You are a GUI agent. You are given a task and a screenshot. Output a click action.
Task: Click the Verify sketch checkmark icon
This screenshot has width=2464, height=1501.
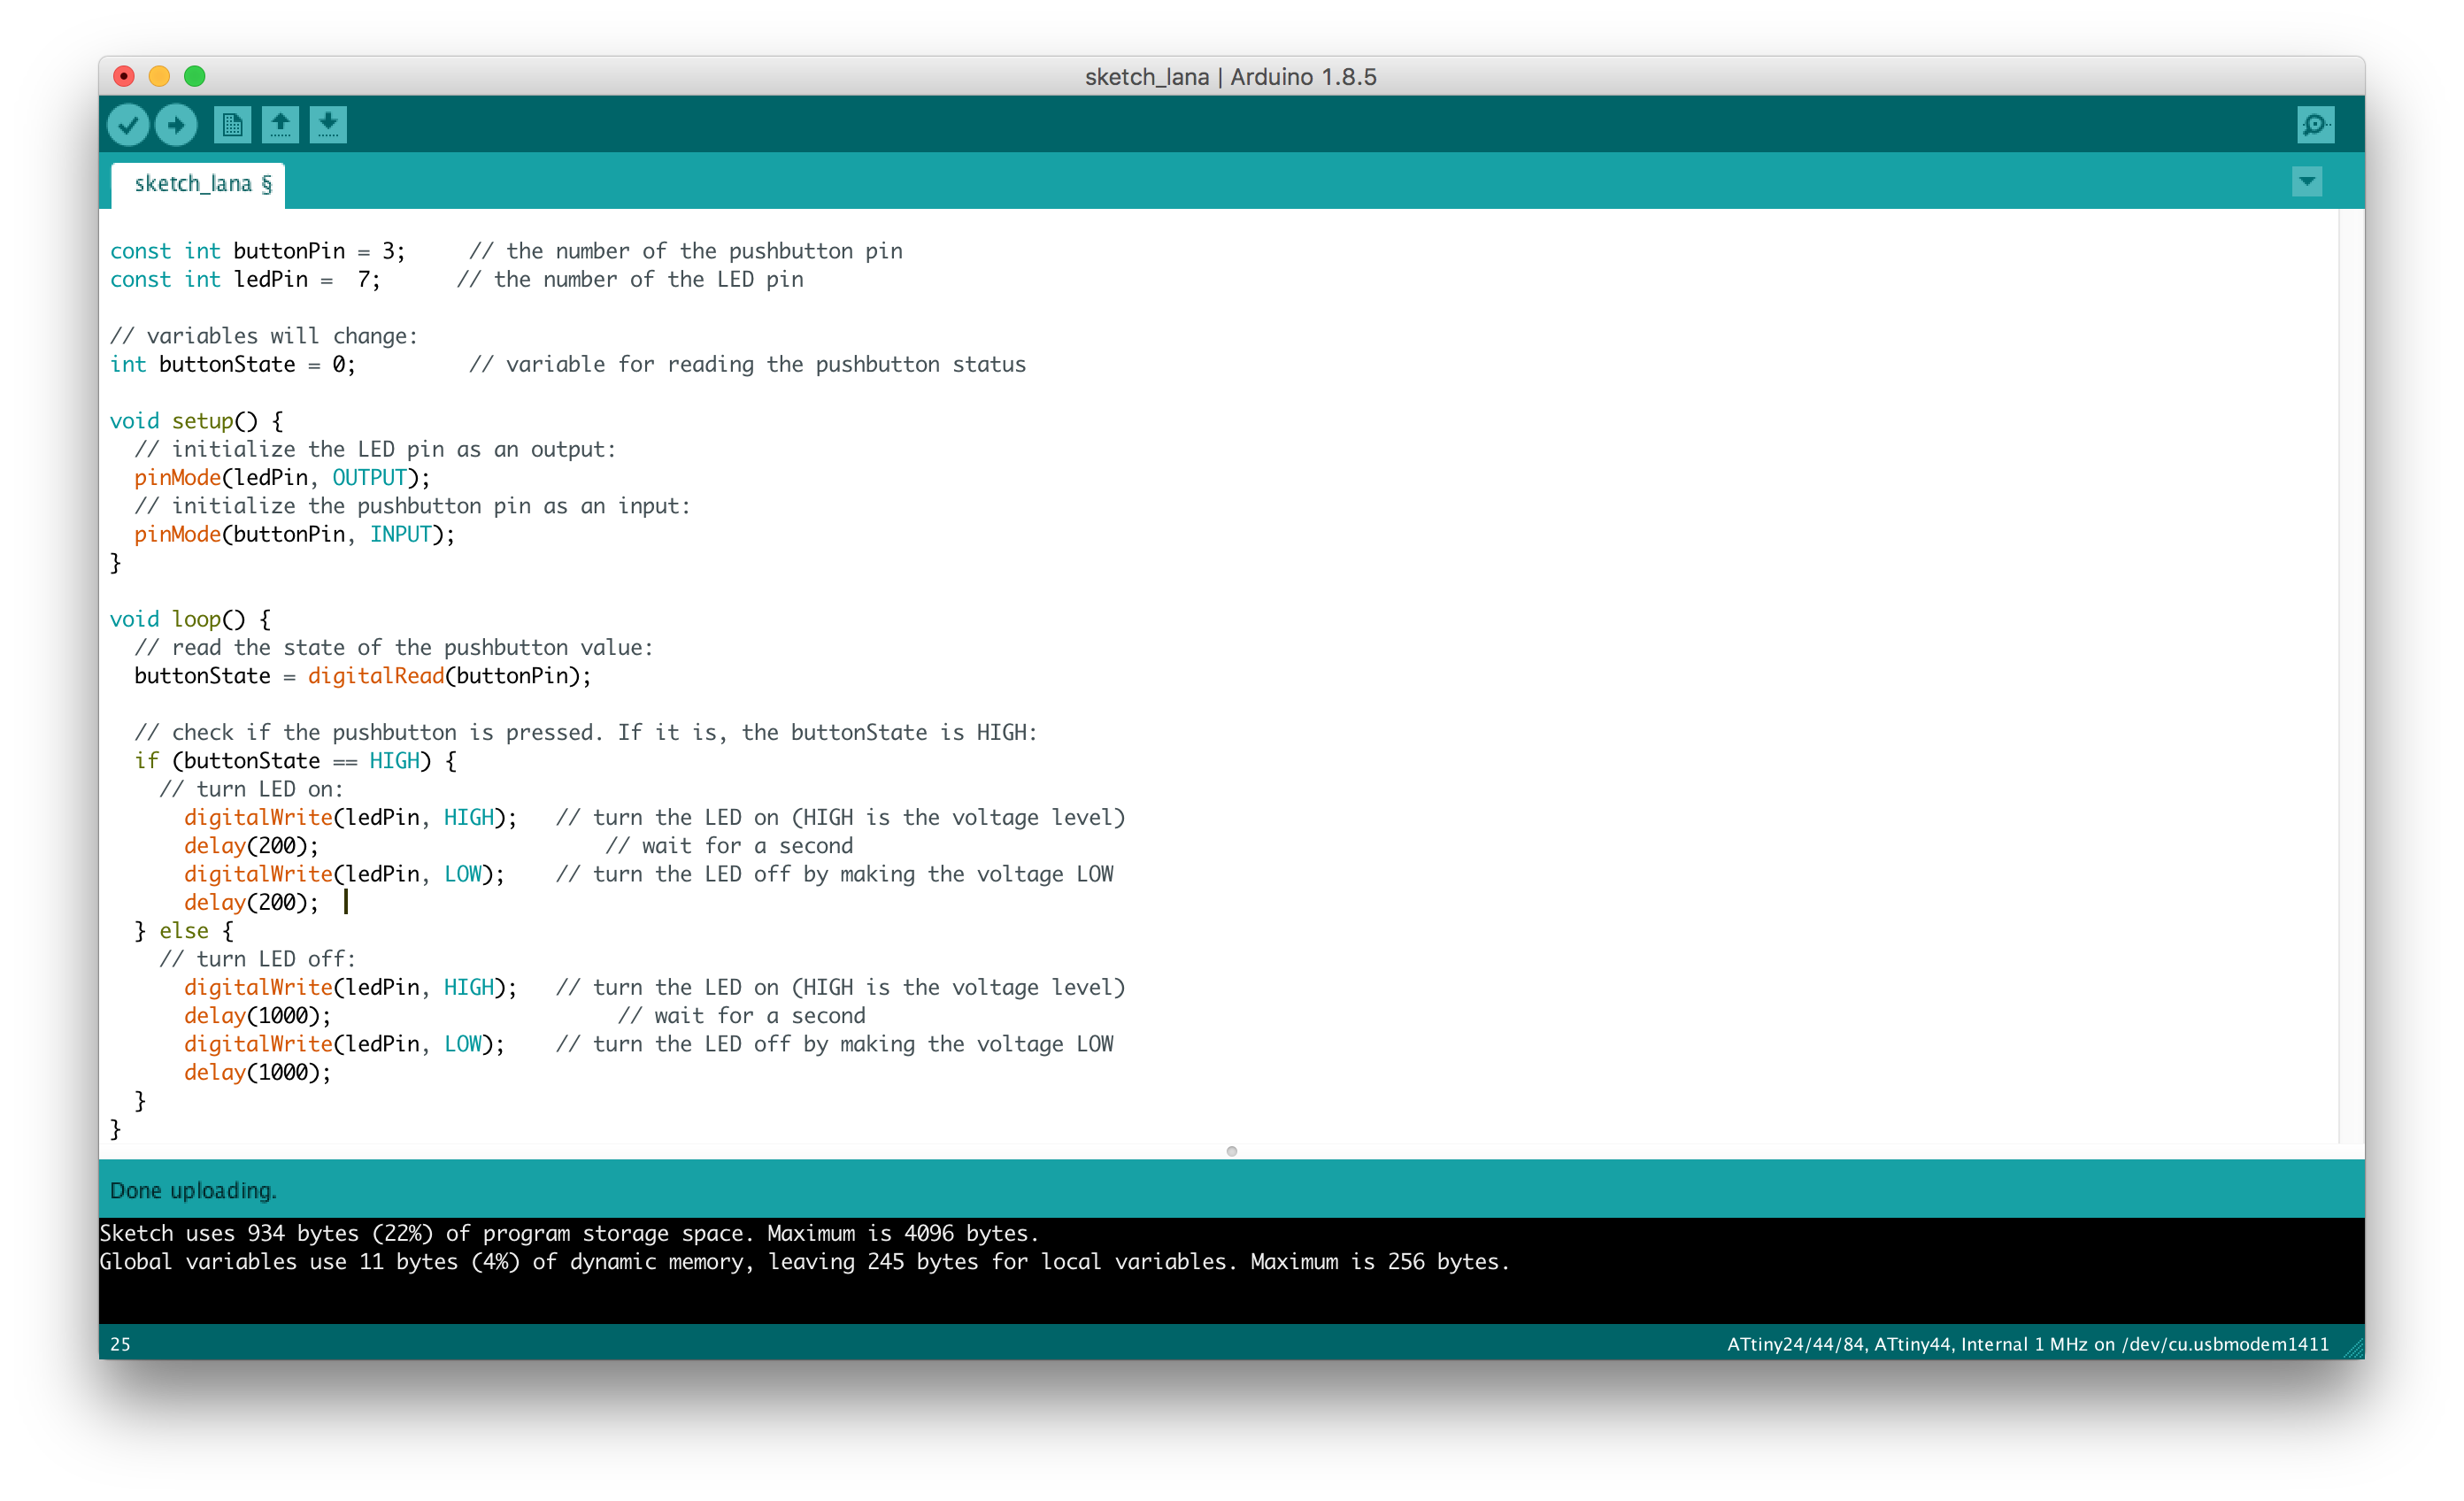(128, 125)
